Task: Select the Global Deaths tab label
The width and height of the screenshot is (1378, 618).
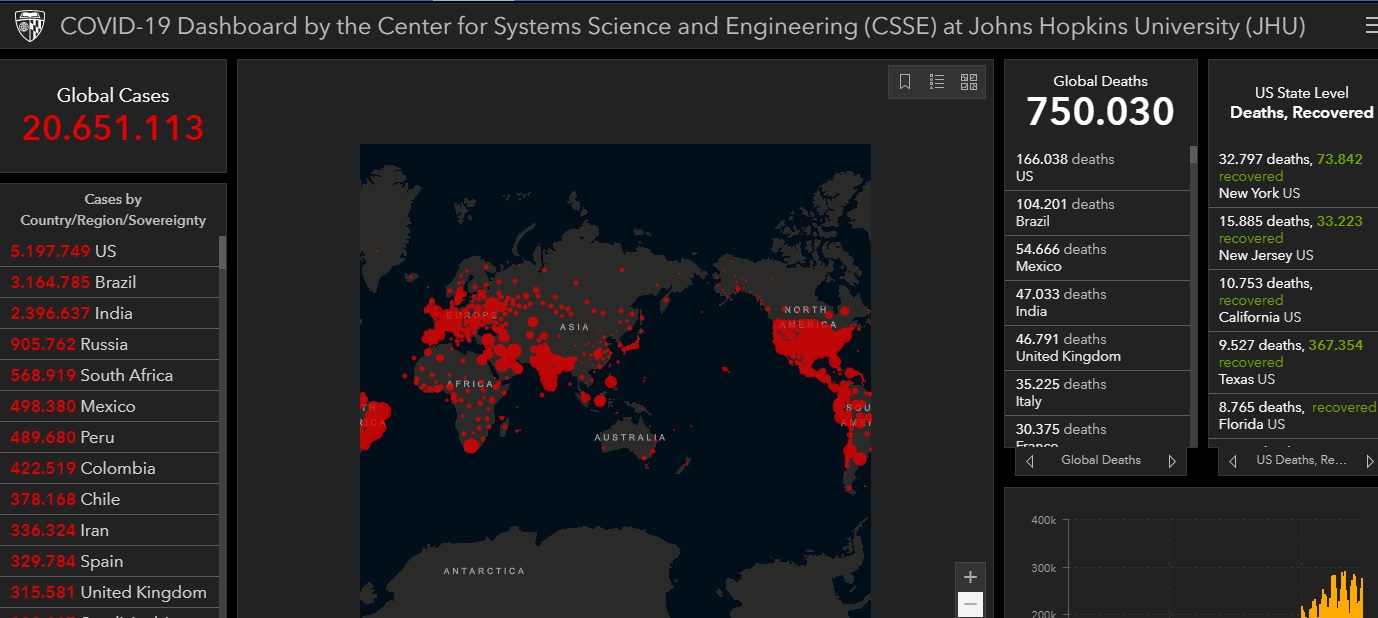Action: point(1101,460)
